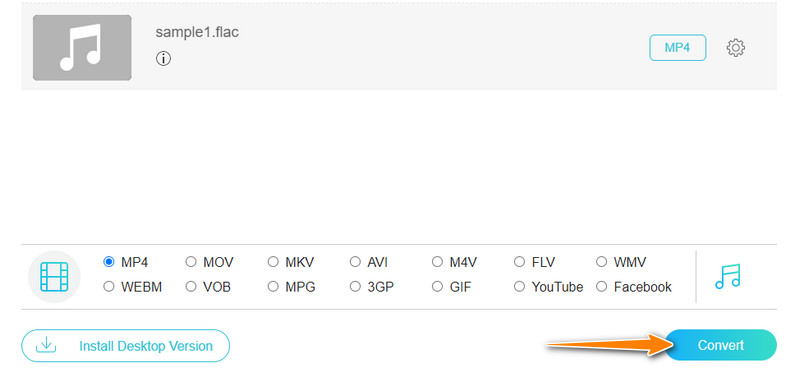Click Install Desktop Version button
Screen dimensions: 800x382
tap(126, 346)
